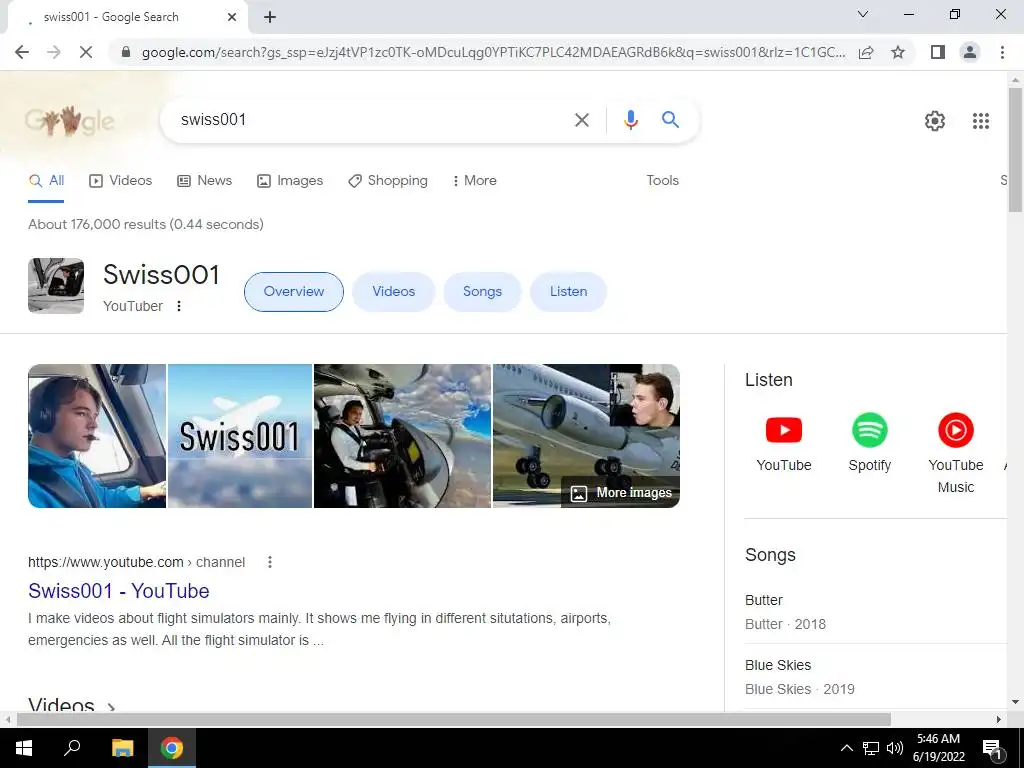Click inside the swiss001 search field
Screen dimensions: 1024x768
(372, 120)
